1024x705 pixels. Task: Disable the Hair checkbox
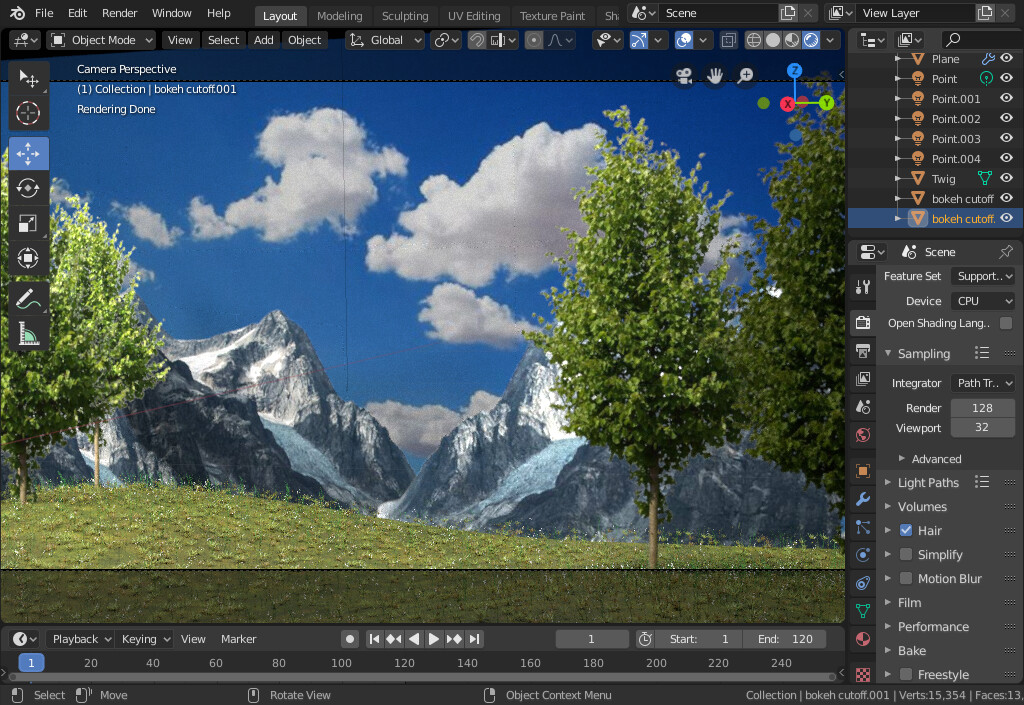click(906, 530)
